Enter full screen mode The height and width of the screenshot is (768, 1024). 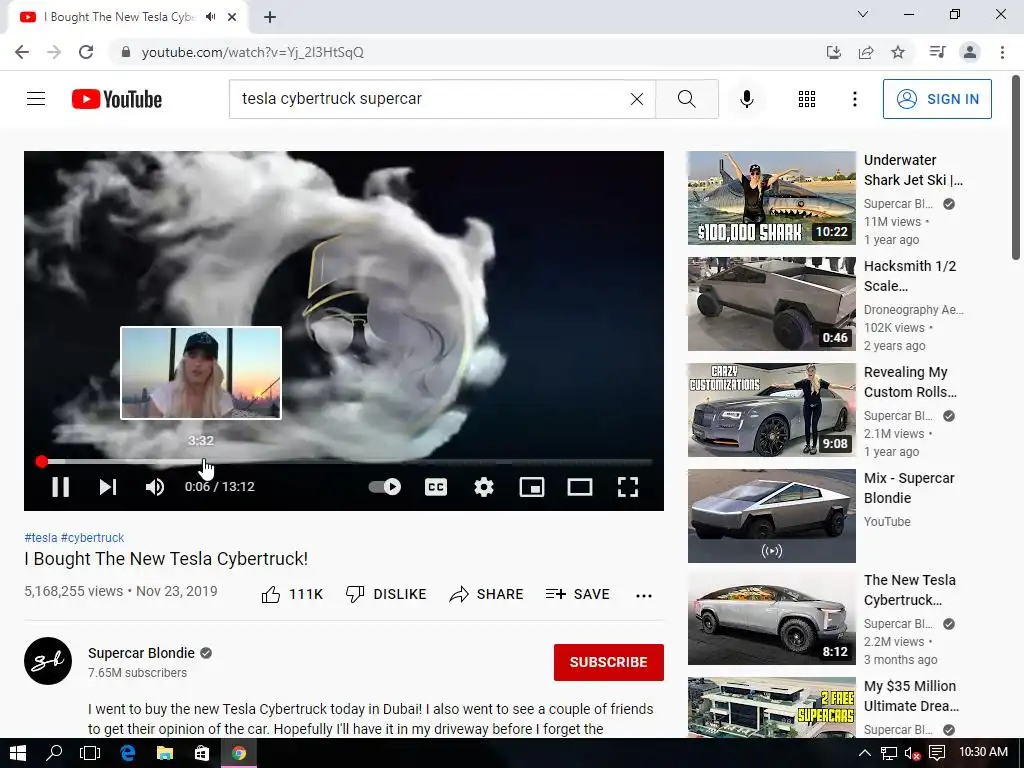tap(628, 487)
